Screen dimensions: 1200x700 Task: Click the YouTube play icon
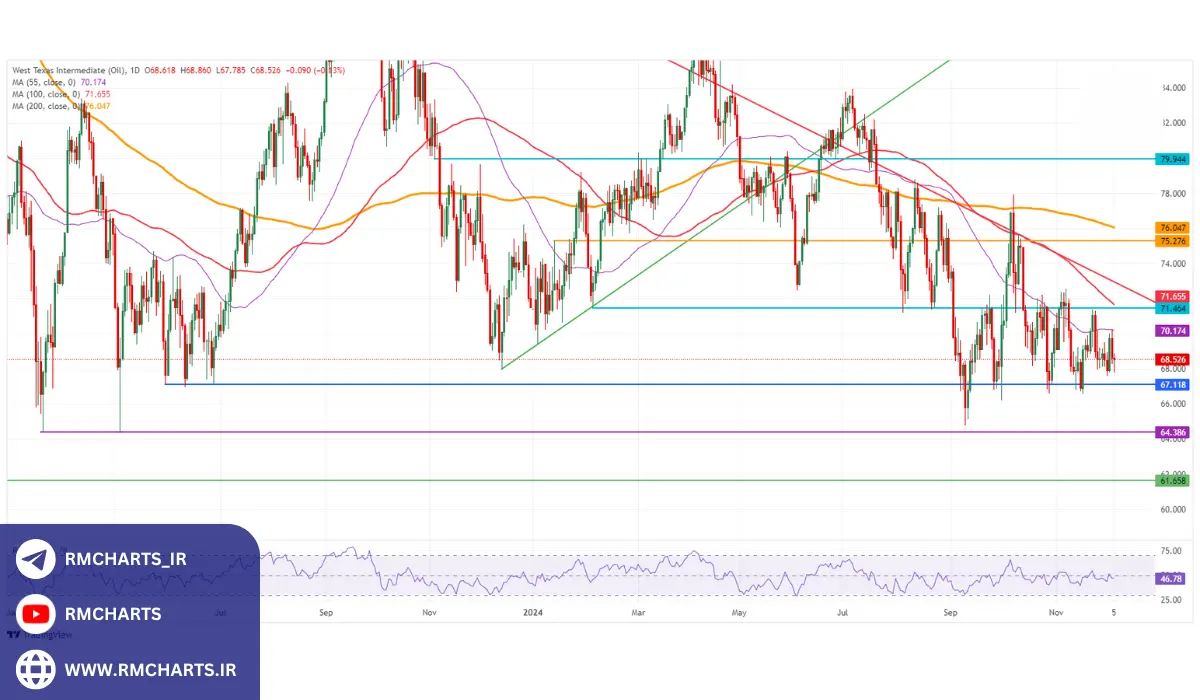pyautogui.click(x=36, y=614)
